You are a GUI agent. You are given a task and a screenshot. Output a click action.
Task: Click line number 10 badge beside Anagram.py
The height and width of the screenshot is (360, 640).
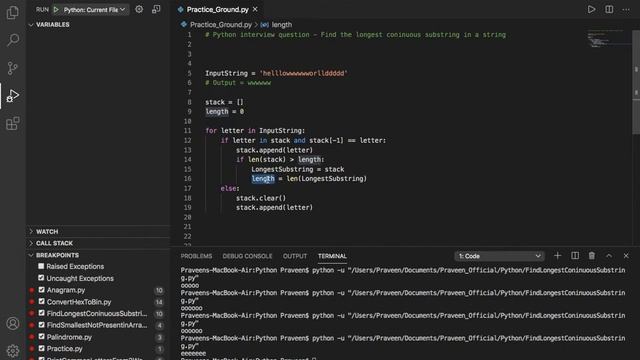click(159, 290)
